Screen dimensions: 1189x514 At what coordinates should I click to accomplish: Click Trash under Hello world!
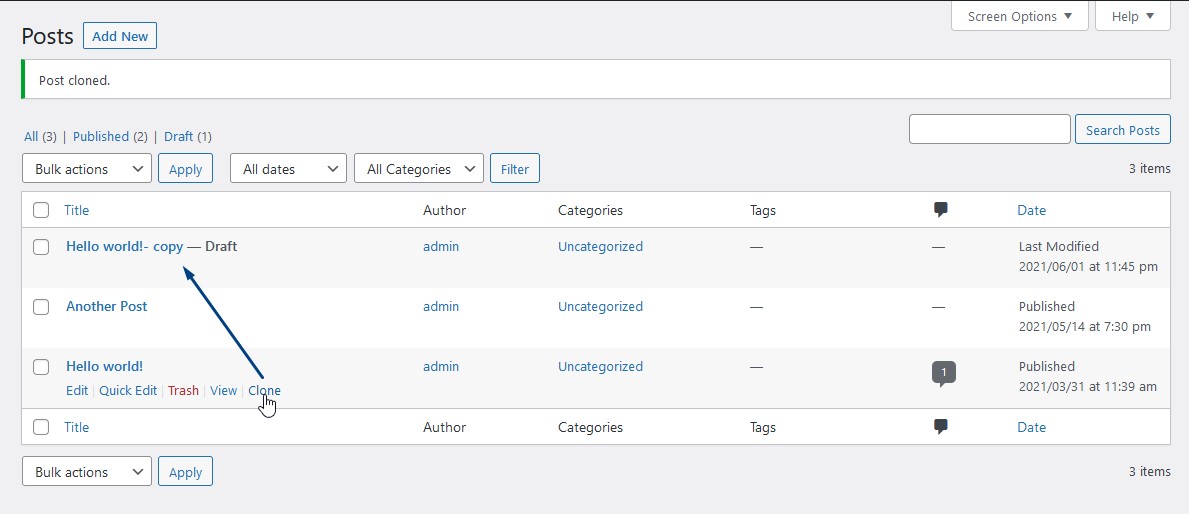184,390
